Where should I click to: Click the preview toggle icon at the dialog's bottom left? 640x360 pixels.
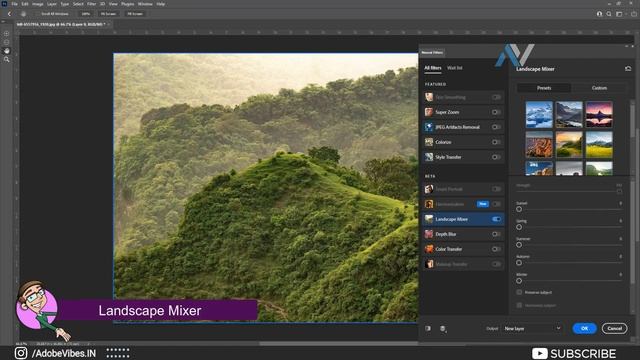428,328
